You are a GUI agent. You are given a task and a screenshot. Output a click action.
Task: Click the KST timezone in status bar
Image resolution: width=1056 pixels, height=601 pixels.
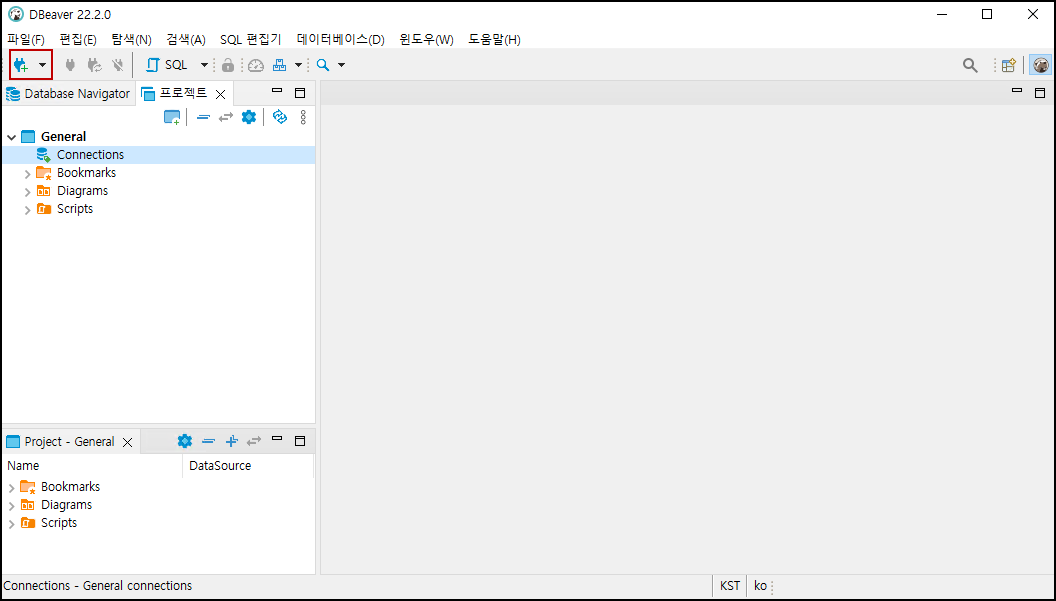point(729,586)
